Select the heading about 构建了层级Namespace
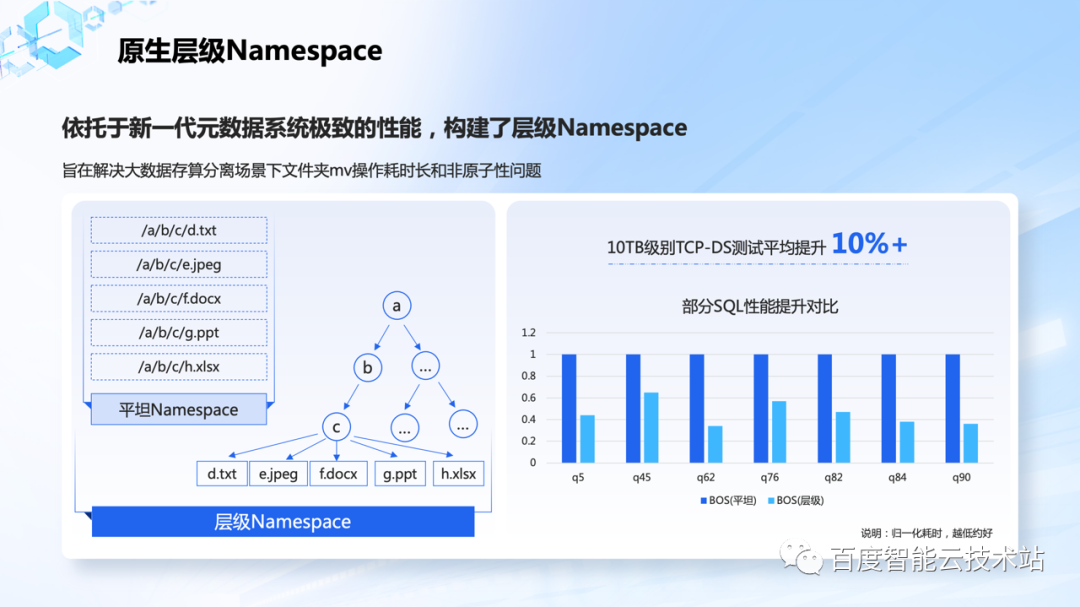 tap(374, 128)
